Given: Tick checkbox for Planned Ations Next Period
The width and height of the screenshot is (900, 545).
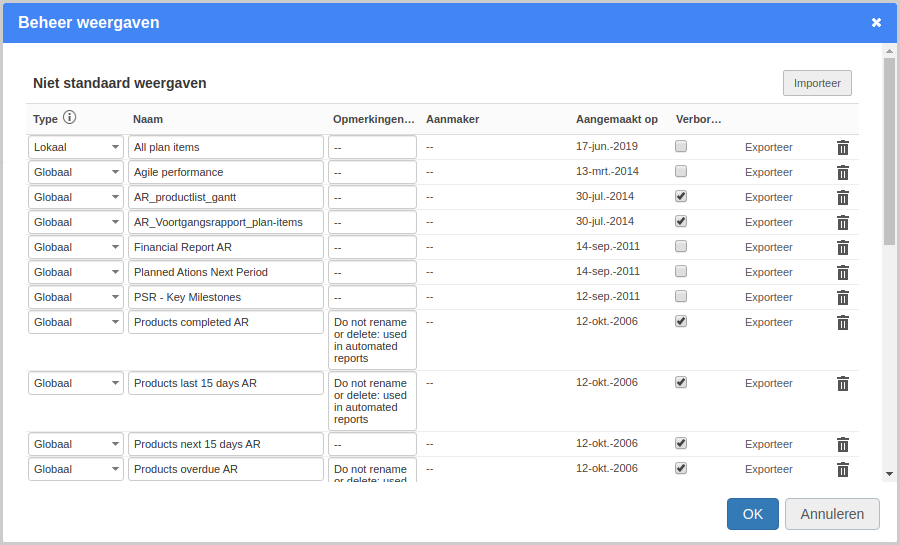Looking at the screenshot, I should point(681,271).
